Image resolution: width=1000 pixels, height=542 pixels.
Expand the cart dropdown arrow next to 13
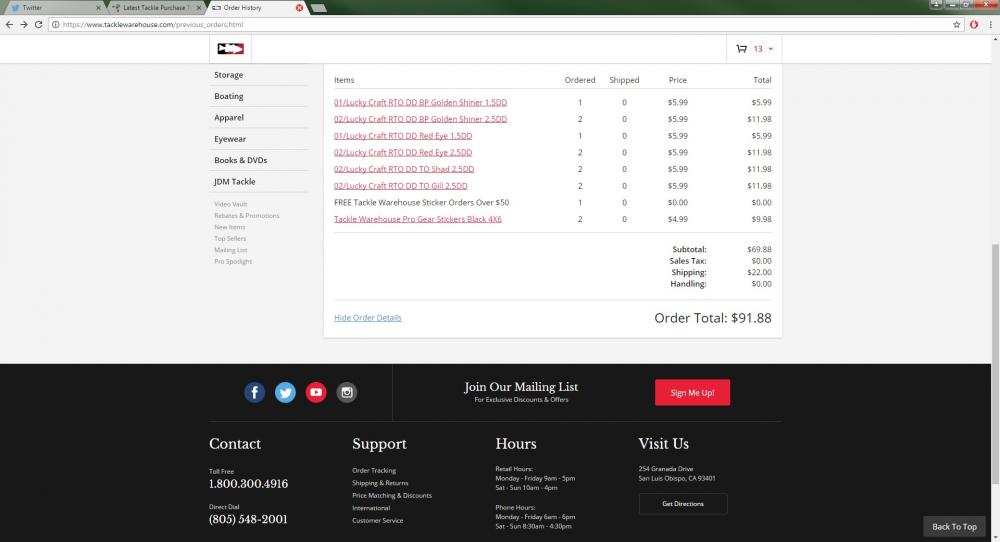tap(770, 48)
